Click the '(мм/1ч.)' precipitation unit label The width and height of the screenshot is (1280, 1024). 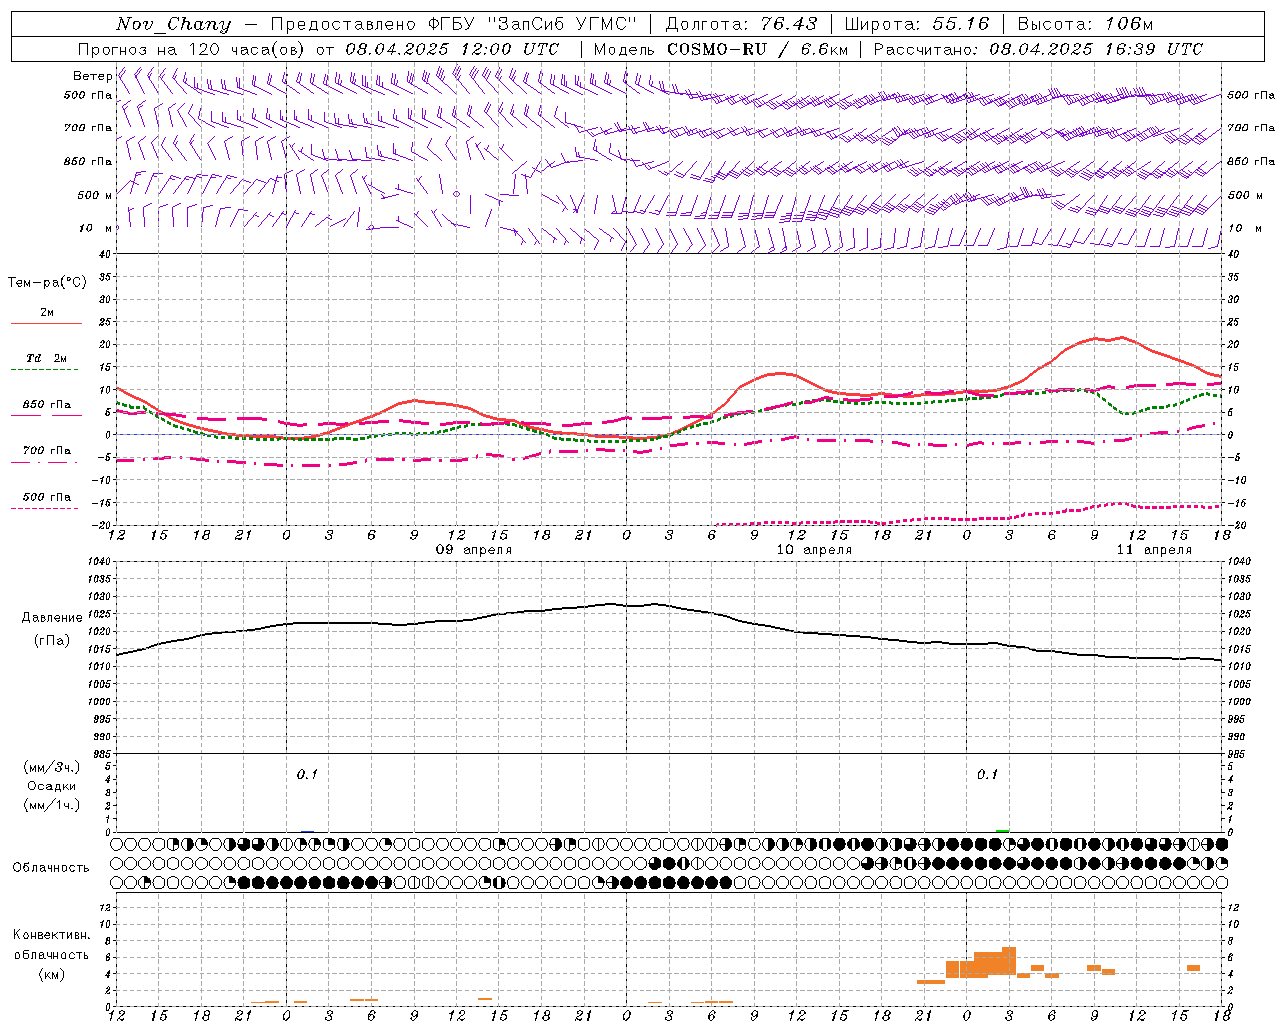point(52,805)
